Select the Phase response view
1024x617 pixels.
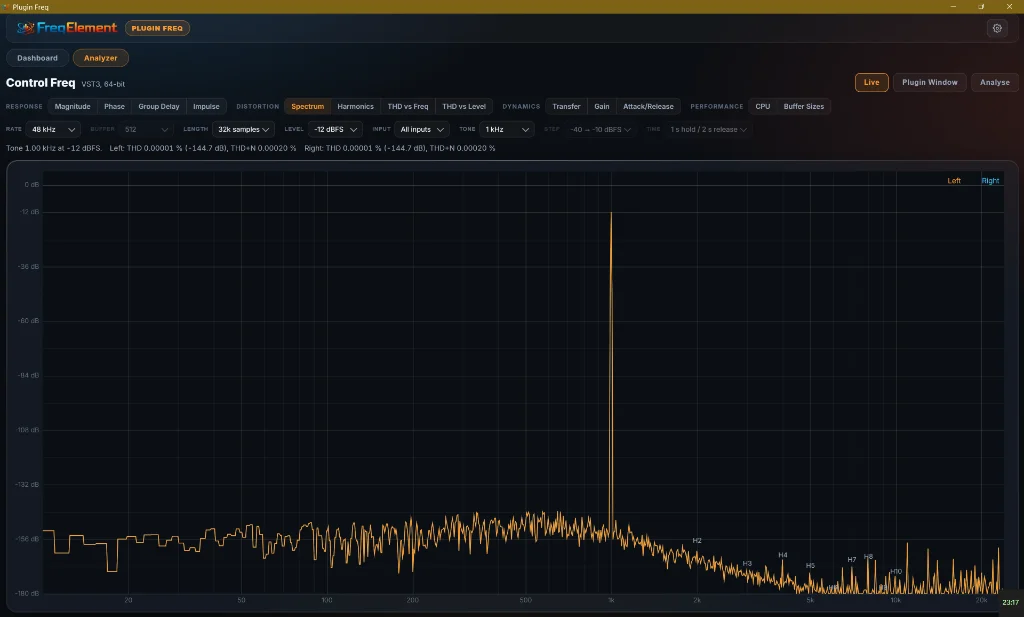[x=114, y=106]
